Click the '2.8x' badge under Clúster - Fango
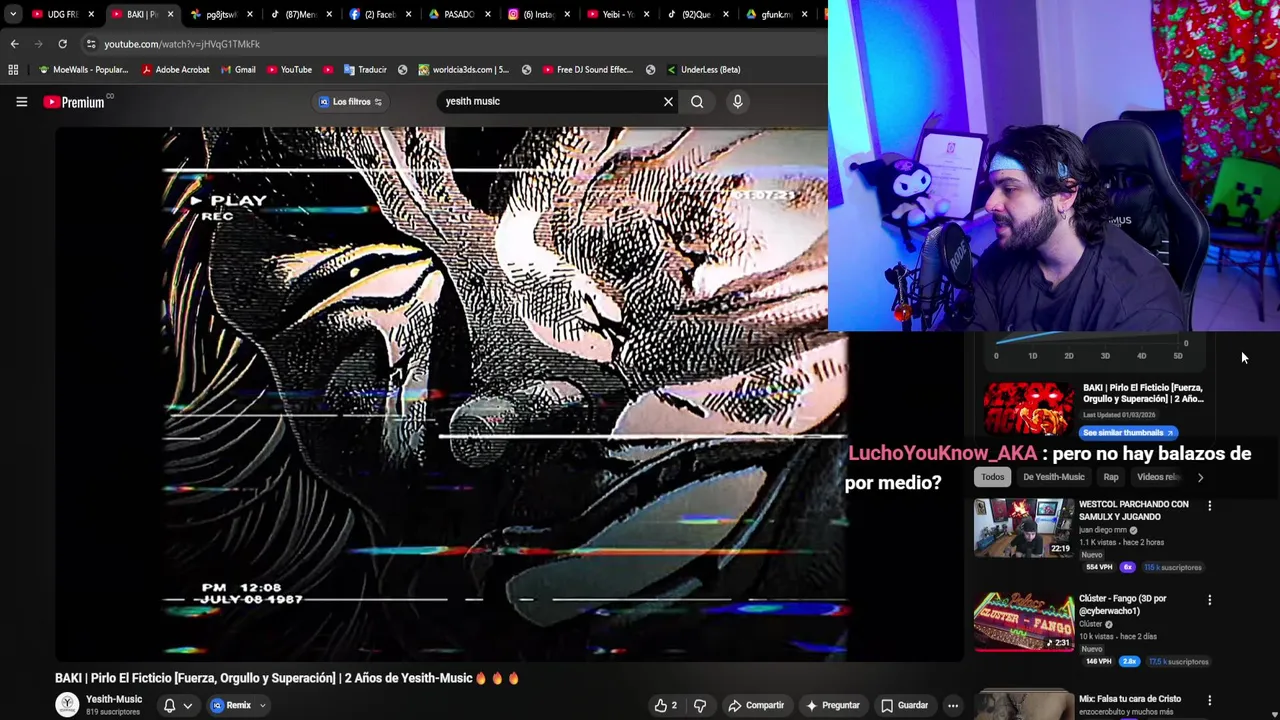The image size is (1280, 720). (1130, 661)
